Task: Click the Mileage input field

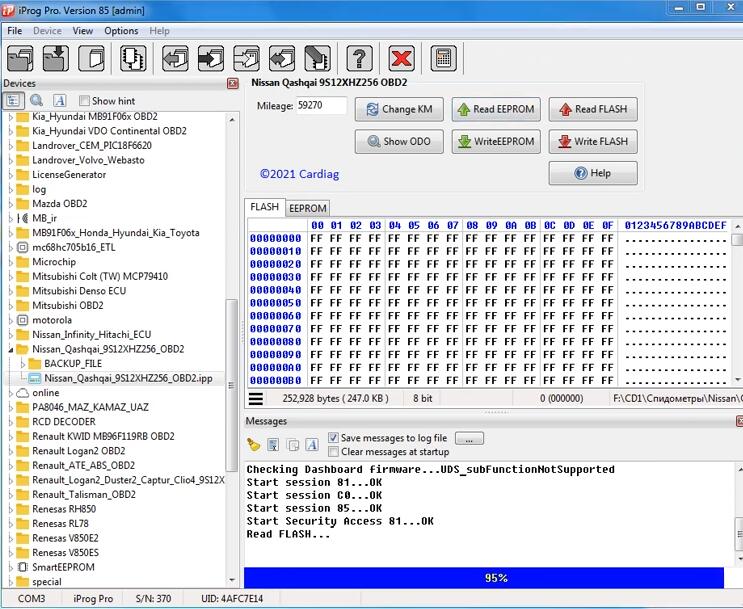Action: 321,106
